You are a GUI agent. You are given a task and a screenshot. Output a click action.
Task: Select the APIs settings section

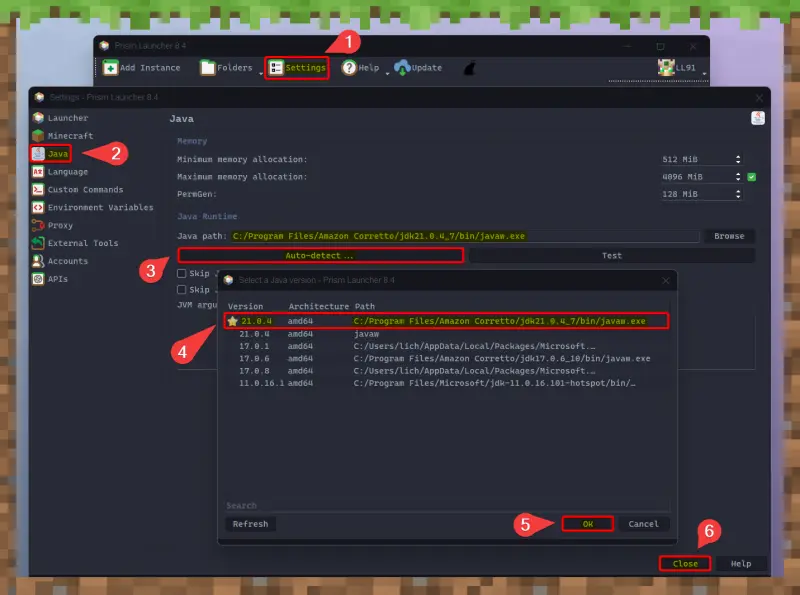pos(38,279)
